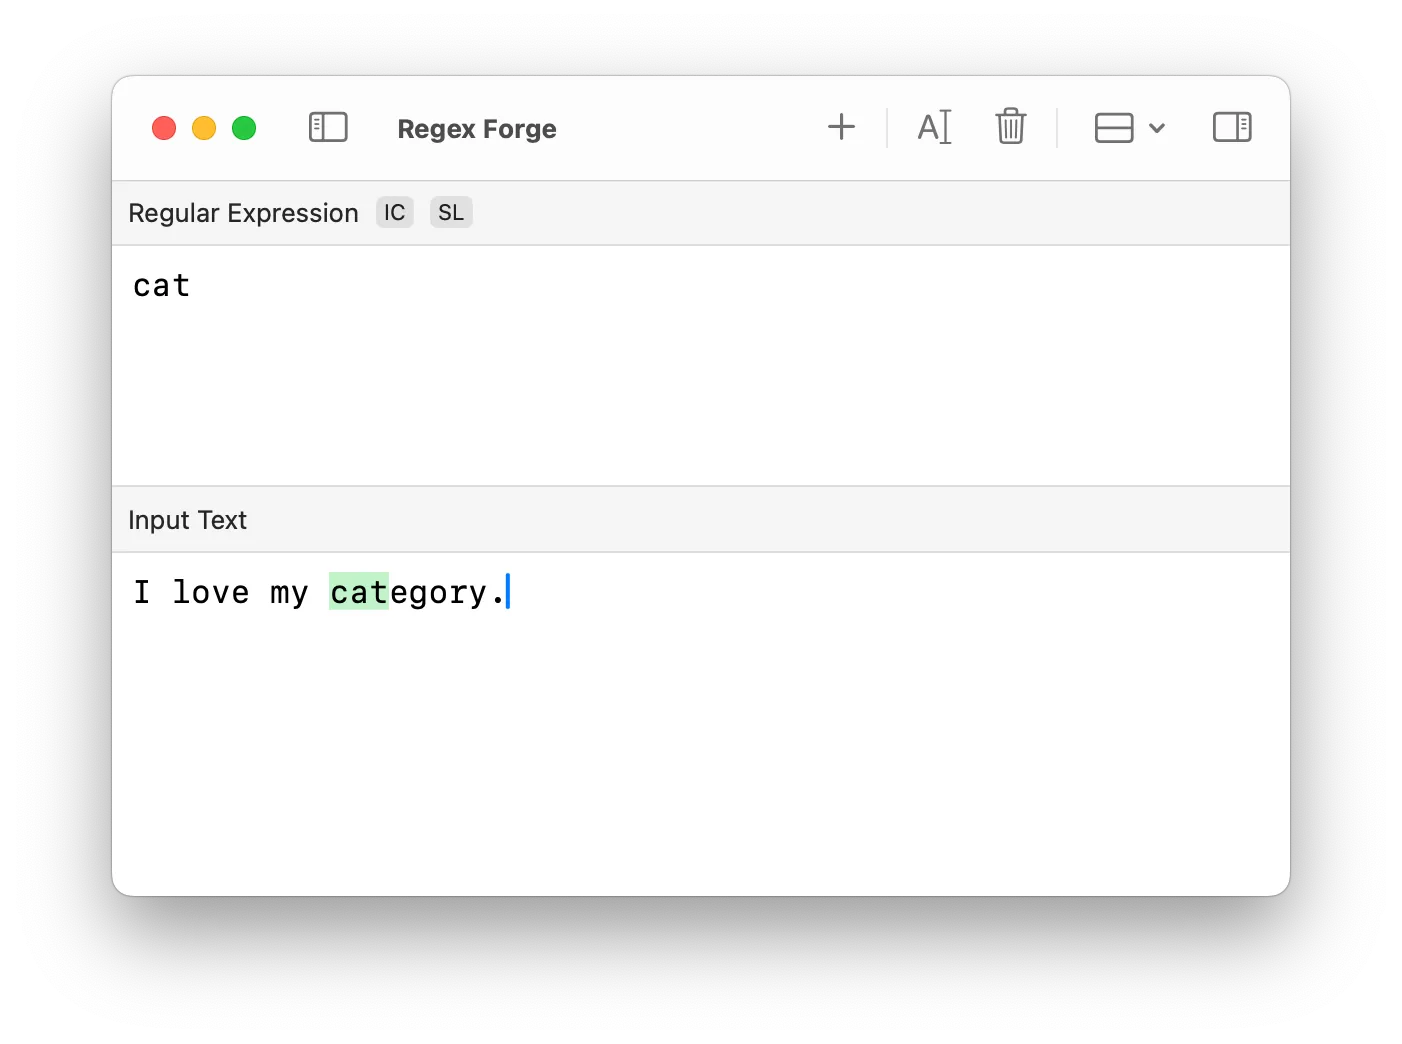Click the 'Regex Forge' window title
This screenshot has height=1044, width=1402.
point(476,129)
